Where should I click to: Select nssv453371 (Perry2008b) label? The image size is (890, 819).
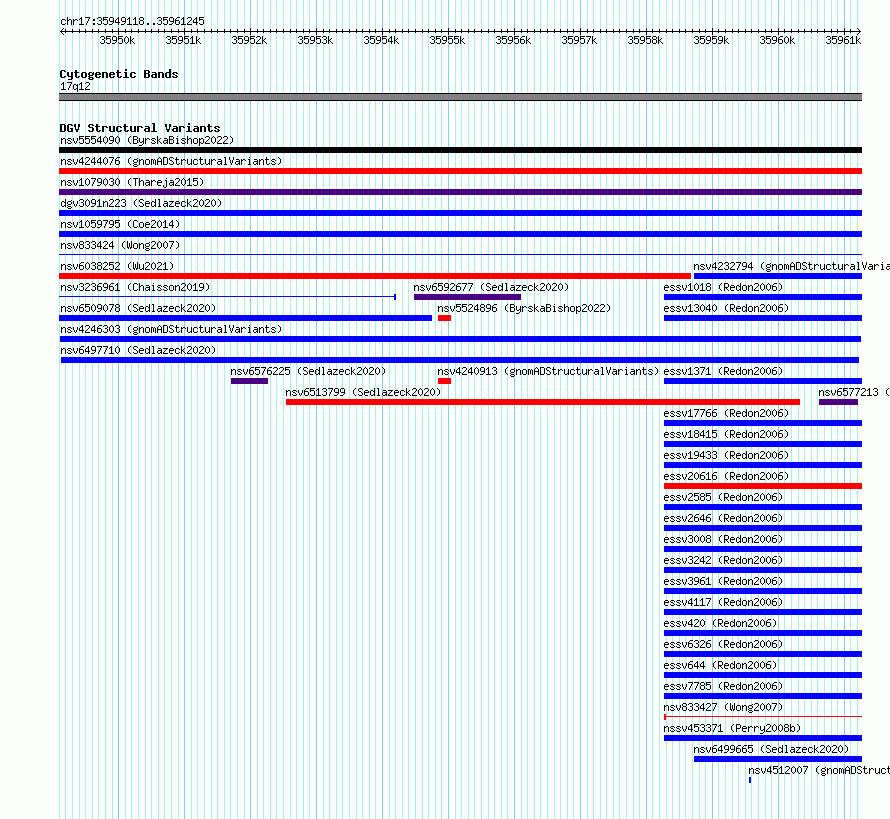[732, 728]
